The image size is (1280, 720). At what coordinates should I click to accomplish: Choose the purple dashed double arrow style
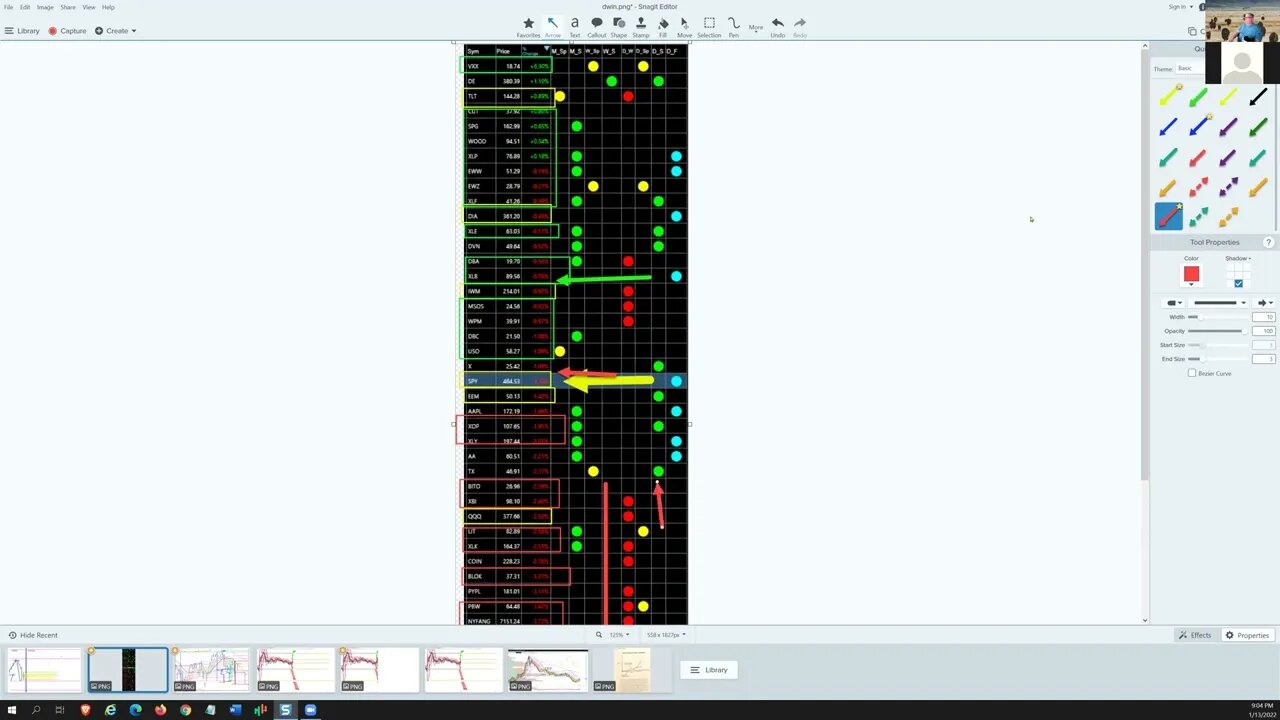click(1228, 187)
